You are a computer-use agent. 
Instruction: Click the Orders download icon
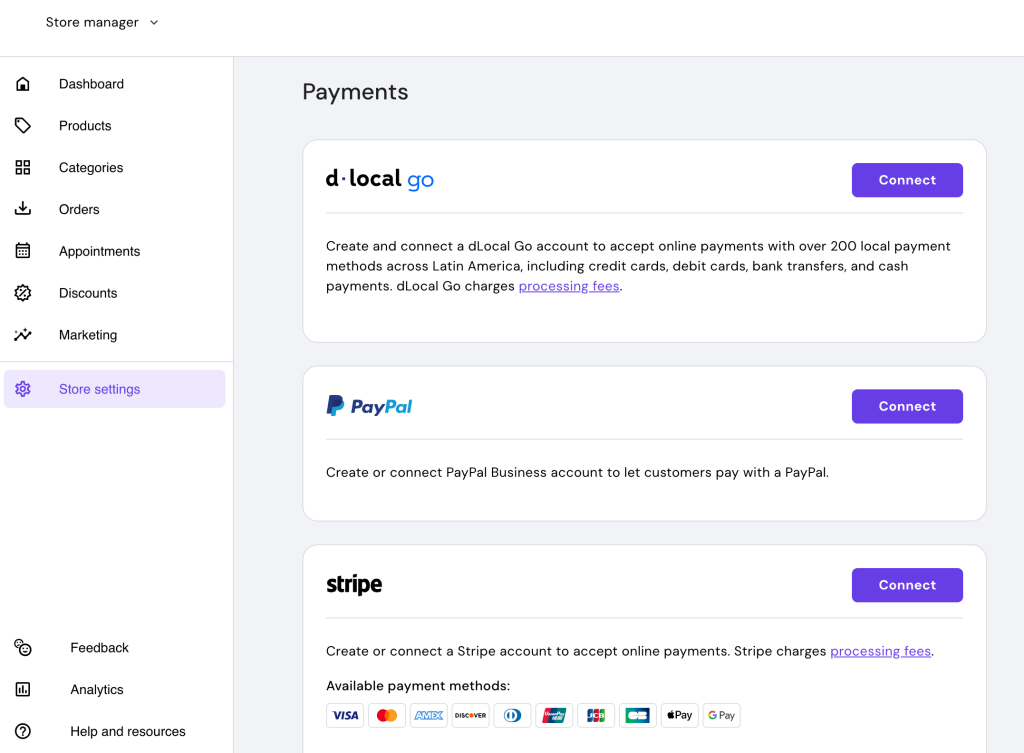(22, 209)
